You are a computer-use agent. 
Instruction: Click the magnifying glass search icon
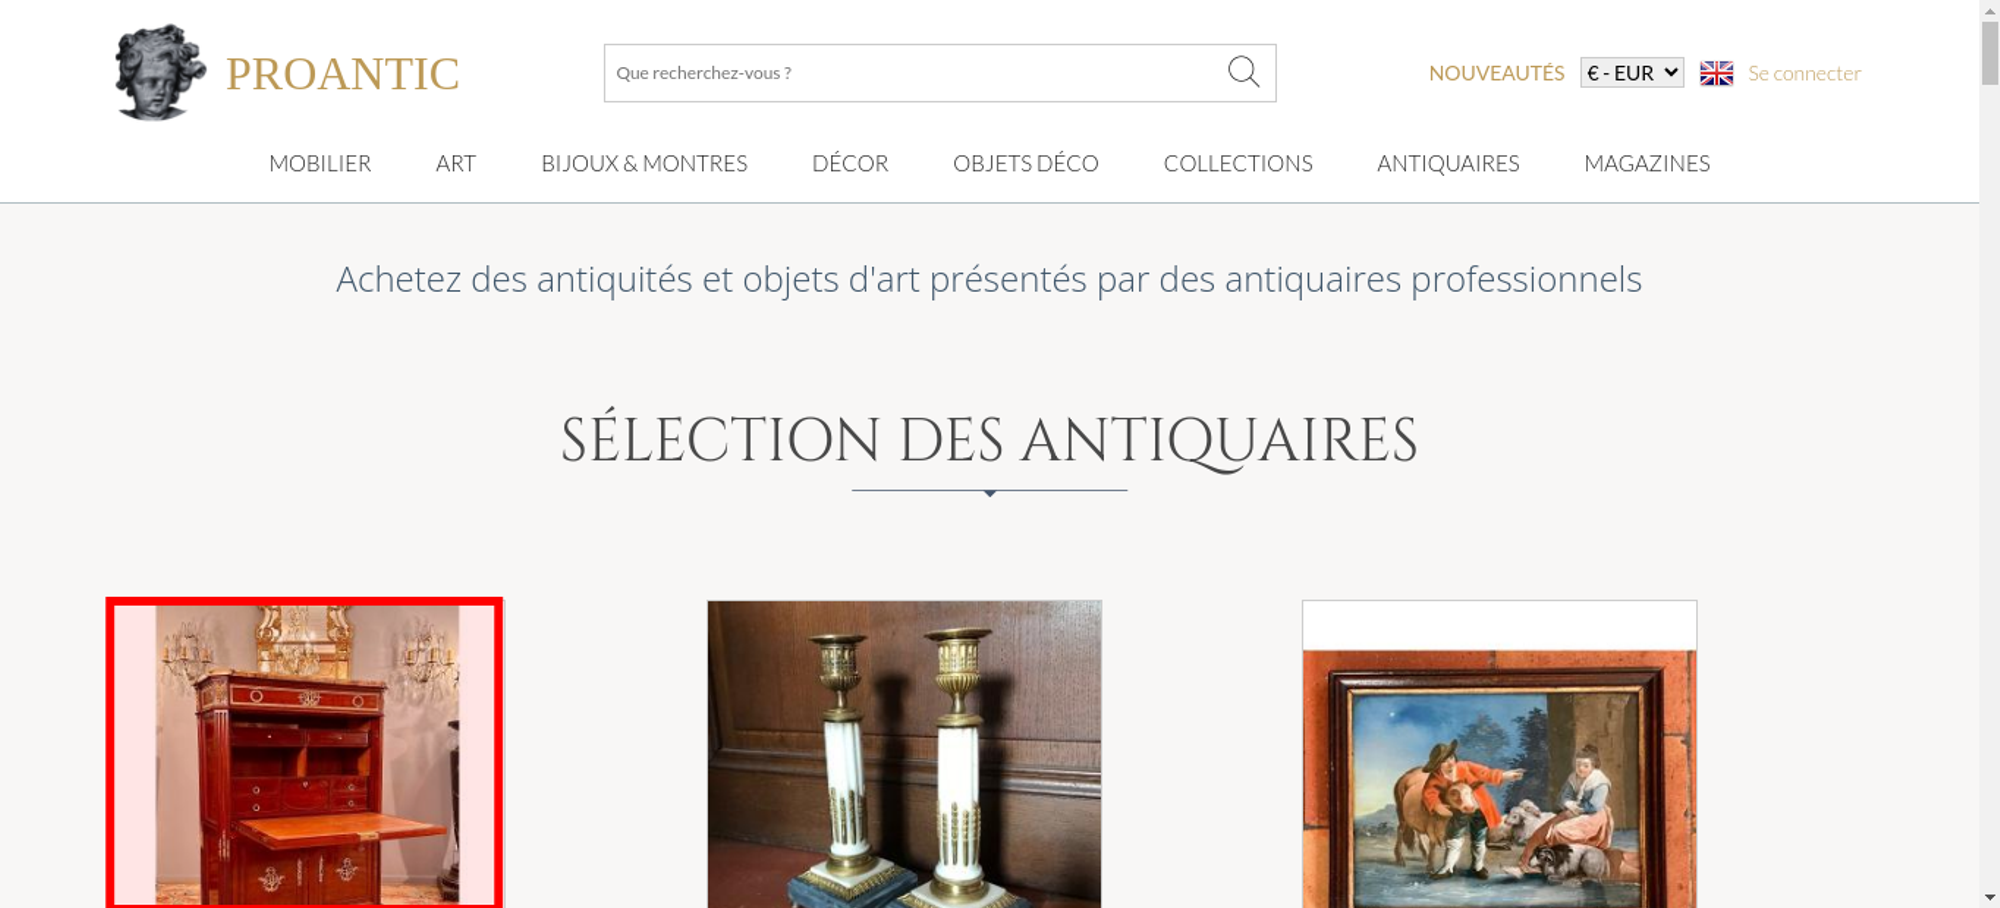(1243, 72)
